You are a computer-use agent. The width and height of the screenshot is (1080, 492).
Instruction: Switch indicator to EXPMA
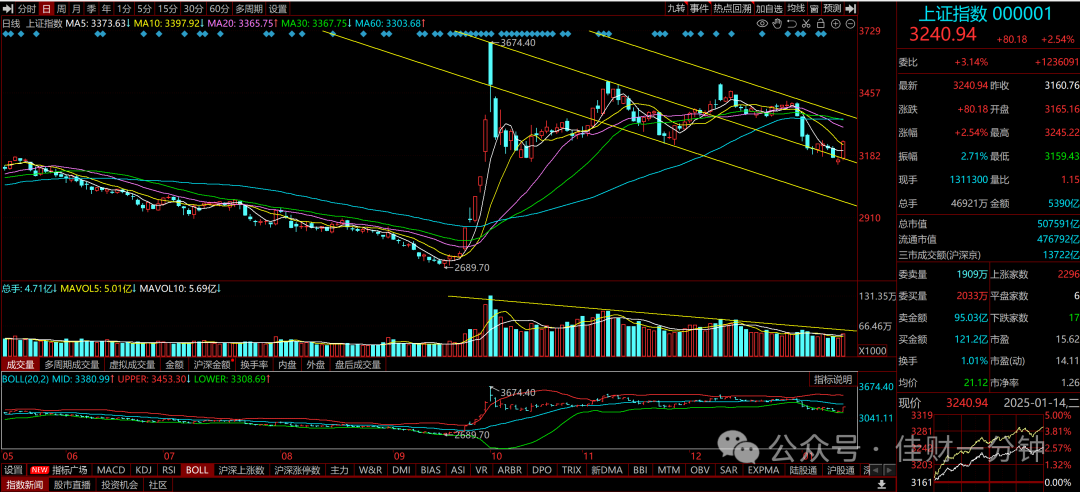765,470
